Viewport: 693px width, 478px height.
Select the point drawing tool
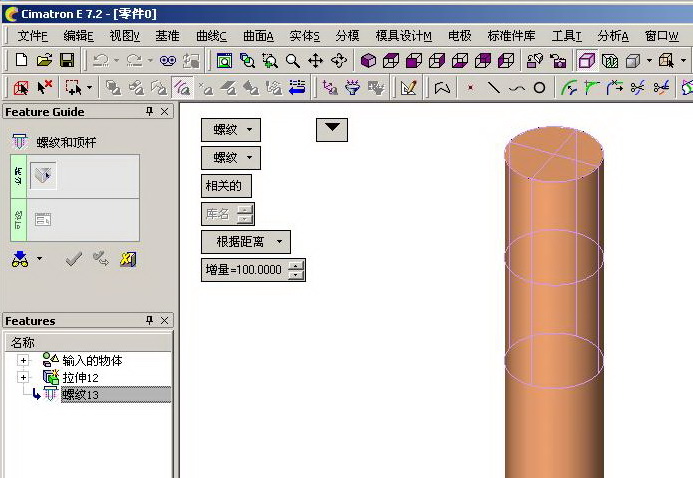tap(471, 88)
